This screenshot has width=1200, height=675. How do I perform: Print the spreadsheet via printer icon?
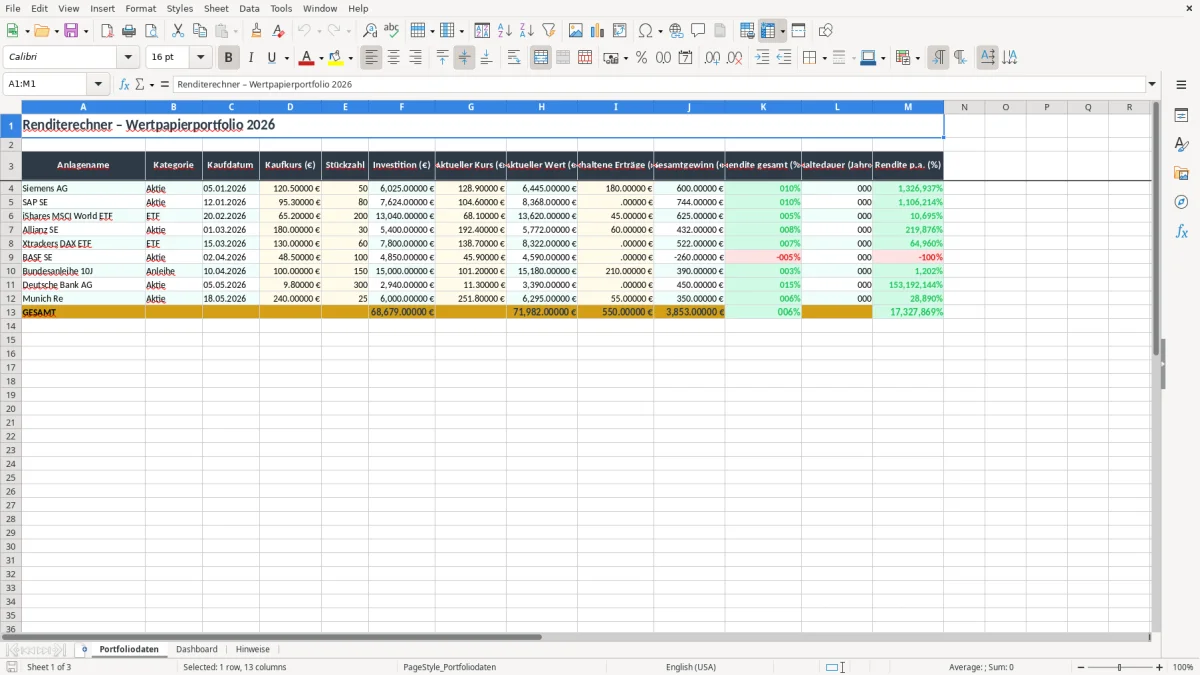(x=129, y=31)
